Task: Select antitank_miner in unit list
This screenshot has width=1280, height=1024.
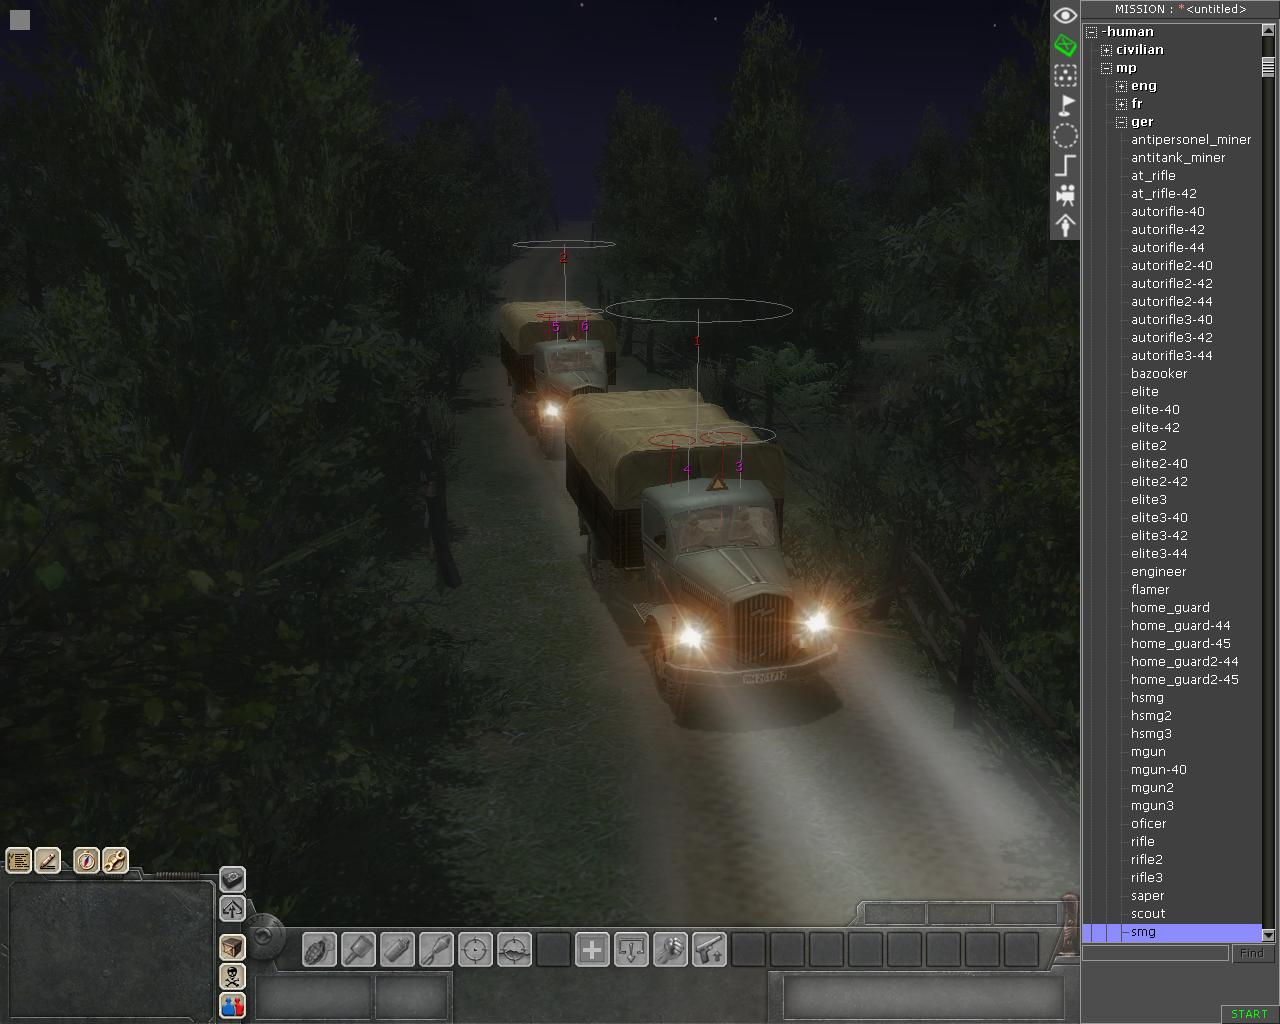Action: 1178,158
